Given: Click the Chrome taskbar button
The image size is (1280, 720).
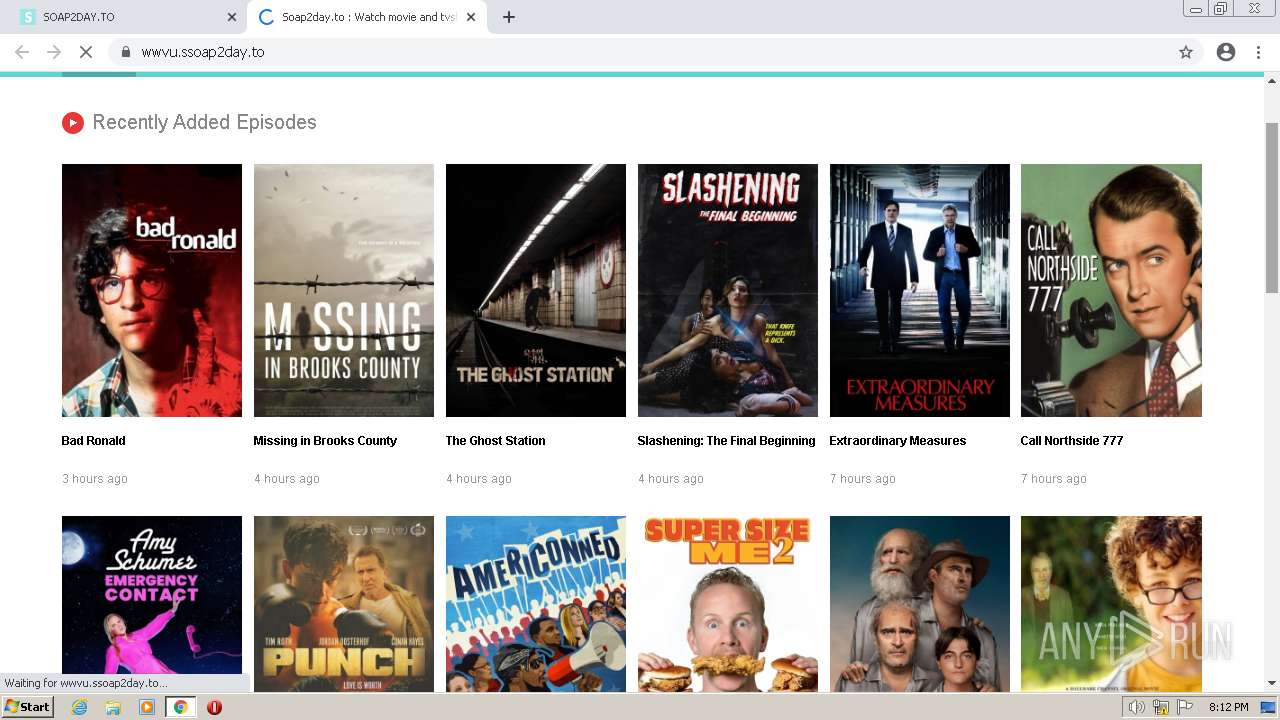Looking at the screenshot, I should click(180, 707).
